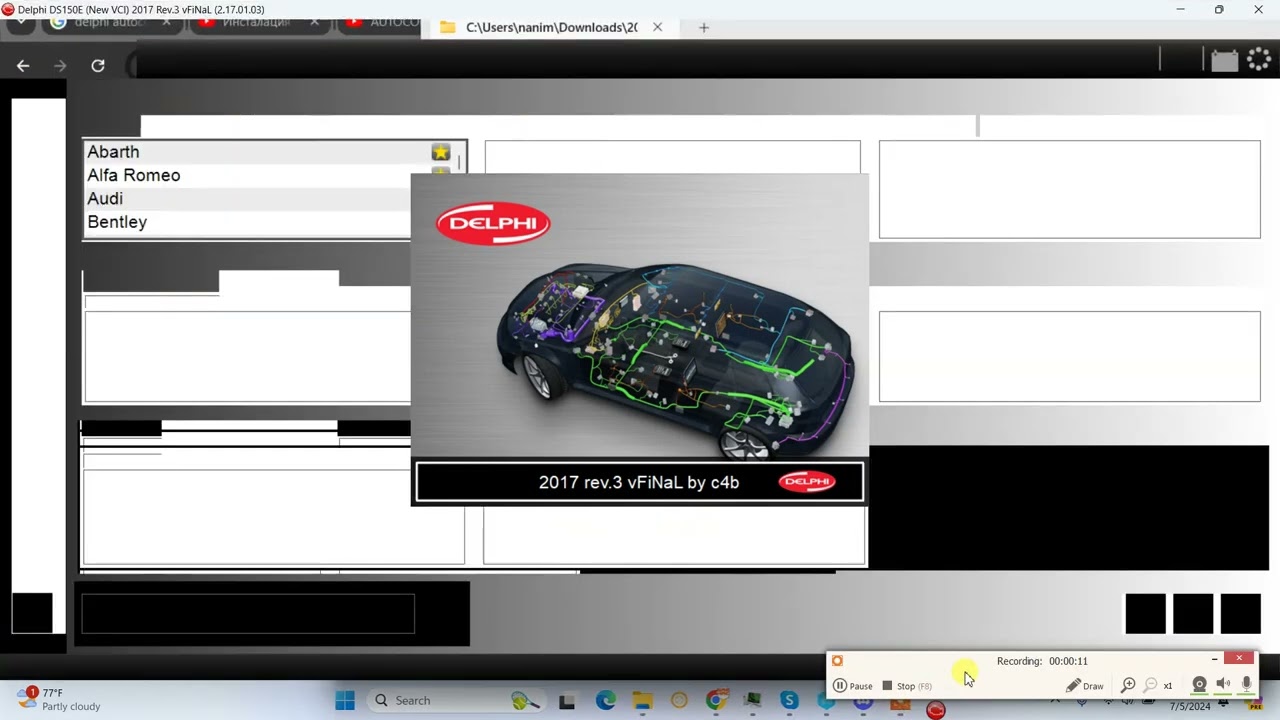Pick Bentley in the make list

[247, 222]
